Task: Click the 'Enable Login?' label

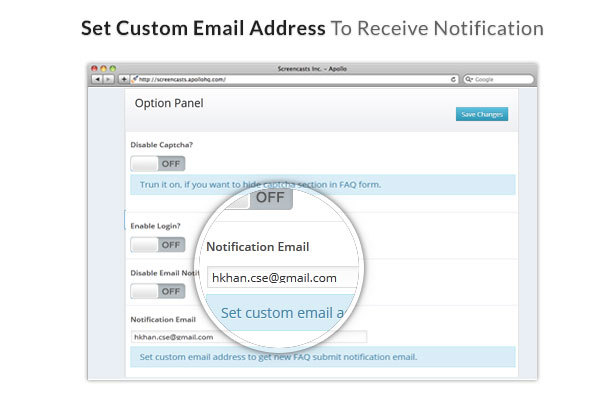Action: (155, 226)
